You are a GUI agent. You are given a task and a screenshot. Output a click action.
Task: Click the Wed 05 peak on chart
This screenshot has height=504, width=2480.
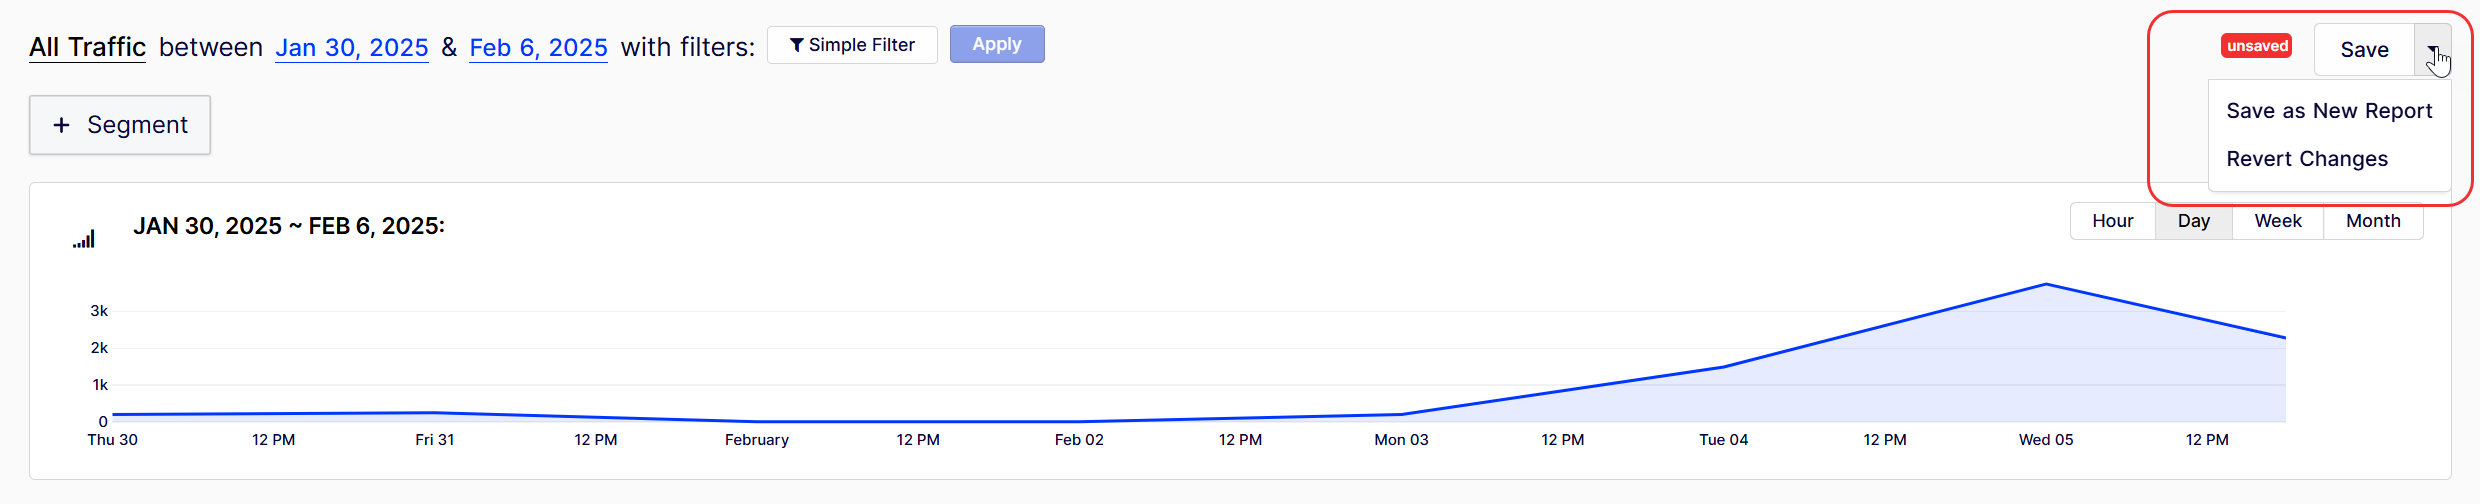pos(2046,284)
